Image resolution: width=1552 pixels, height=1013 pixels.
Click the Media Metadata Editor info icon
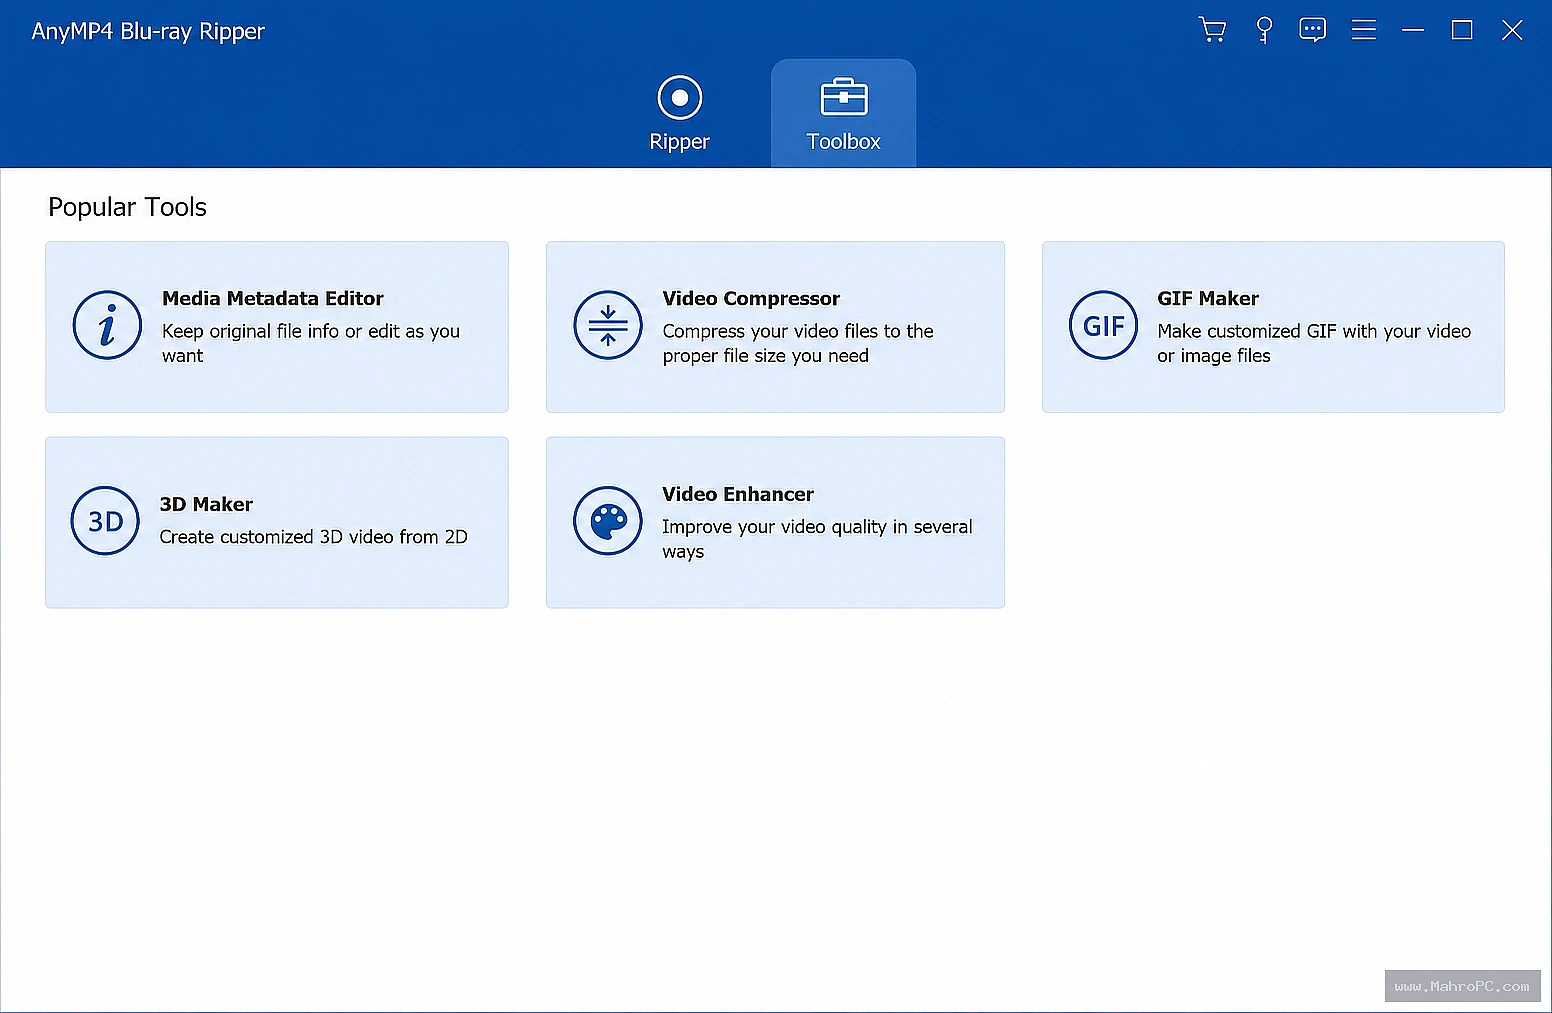(107, 325)
